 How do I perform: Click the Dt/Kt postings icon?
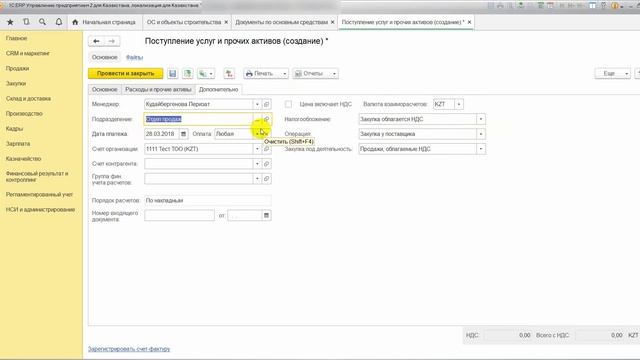(x=229, y=73)
